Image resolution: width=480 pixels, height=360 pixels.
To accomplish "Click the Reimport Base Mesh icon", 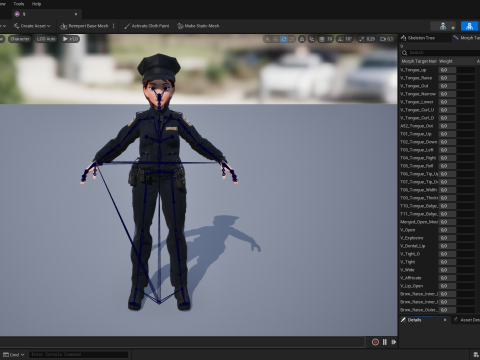I will point(63,26).
